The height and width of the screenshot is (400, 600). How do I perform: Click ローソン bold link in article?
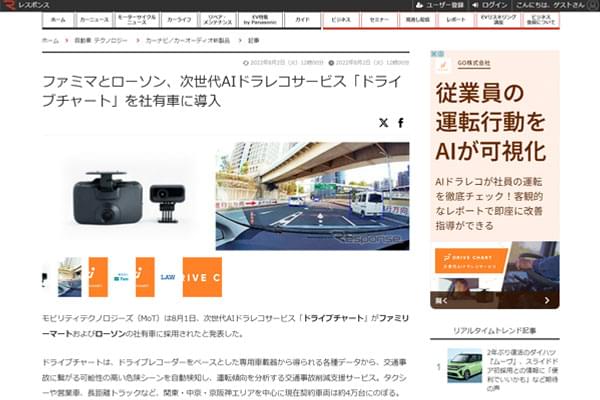click(x=110, y=333)
